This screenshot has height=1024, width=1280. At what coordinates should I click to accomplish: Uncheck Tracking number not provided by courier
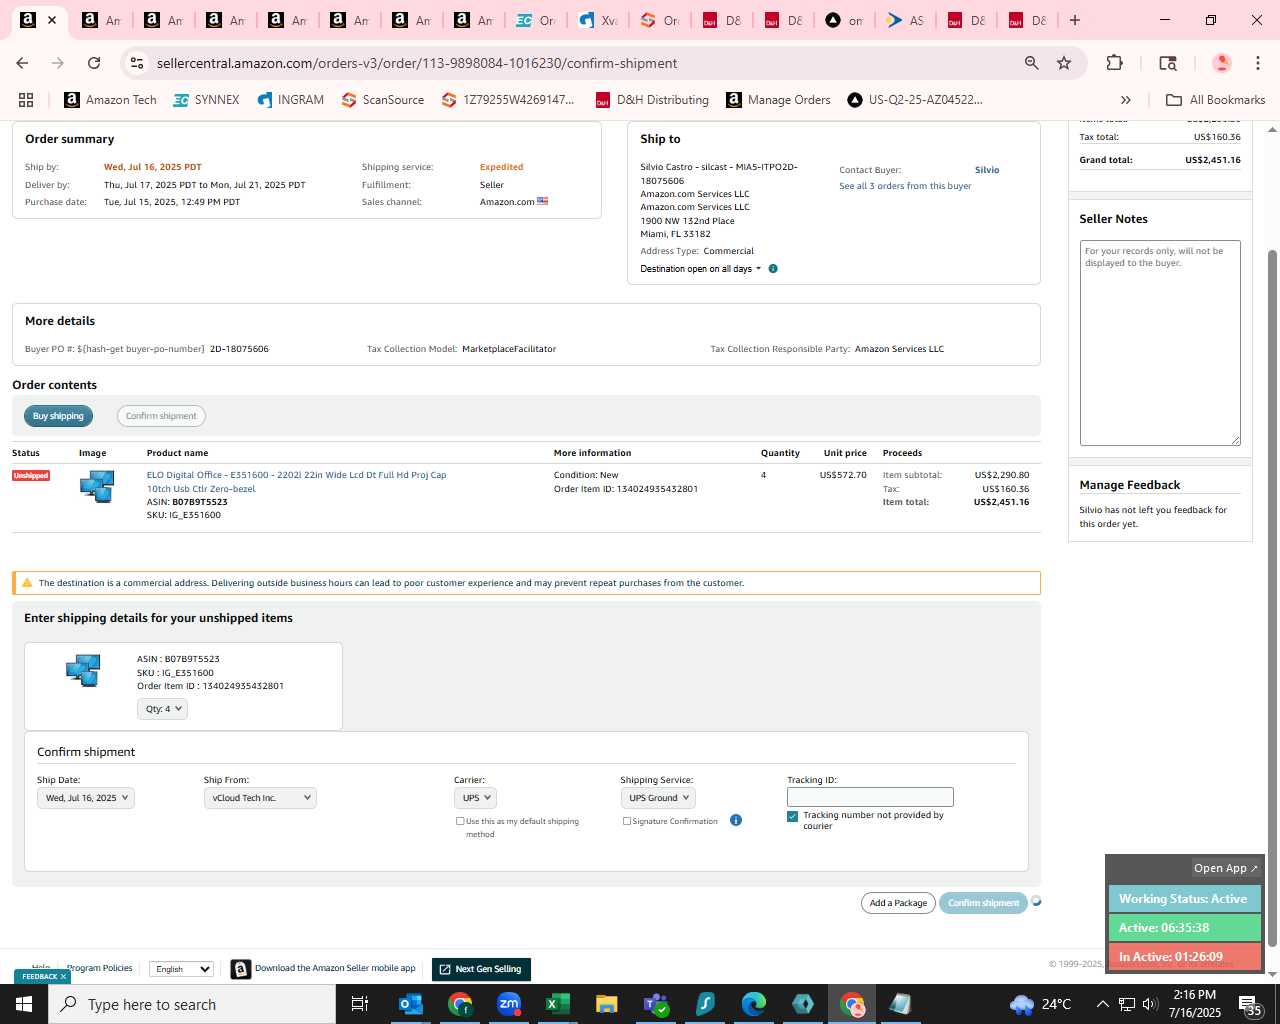click(x=793, y=816)
